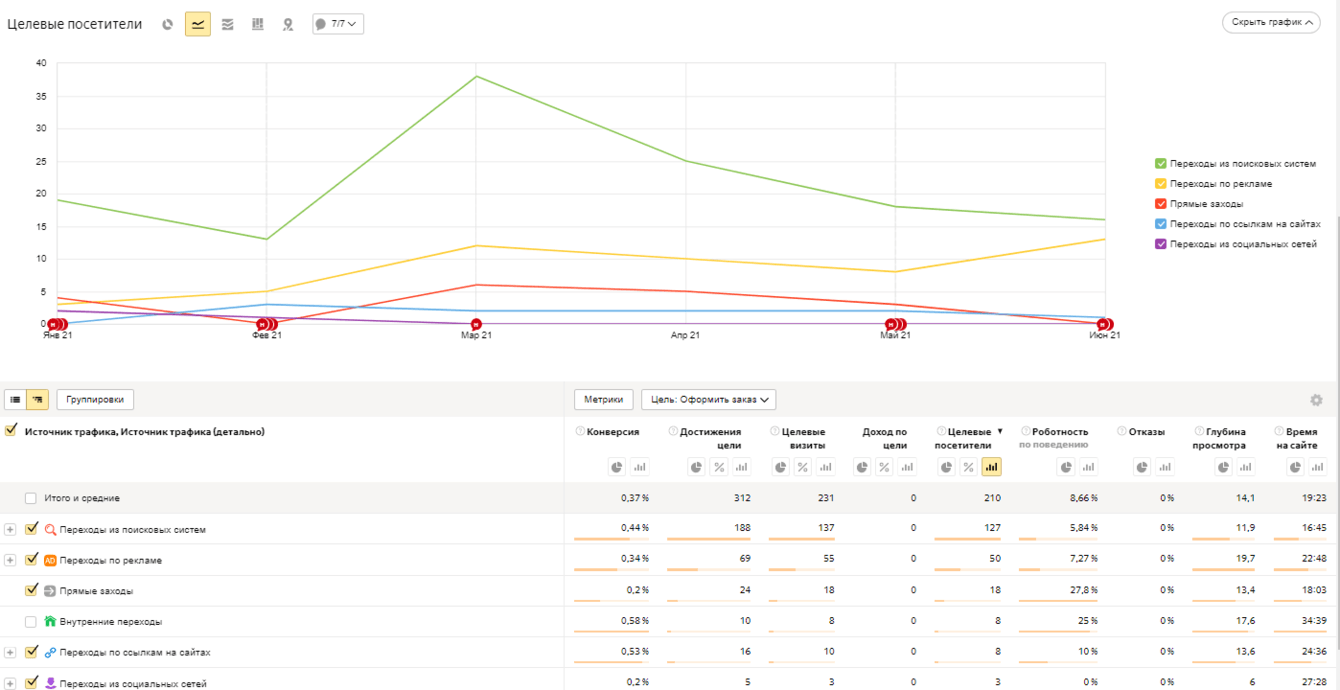Click the Скрыть график button
1340x690 pixels.
[1271, 22]
